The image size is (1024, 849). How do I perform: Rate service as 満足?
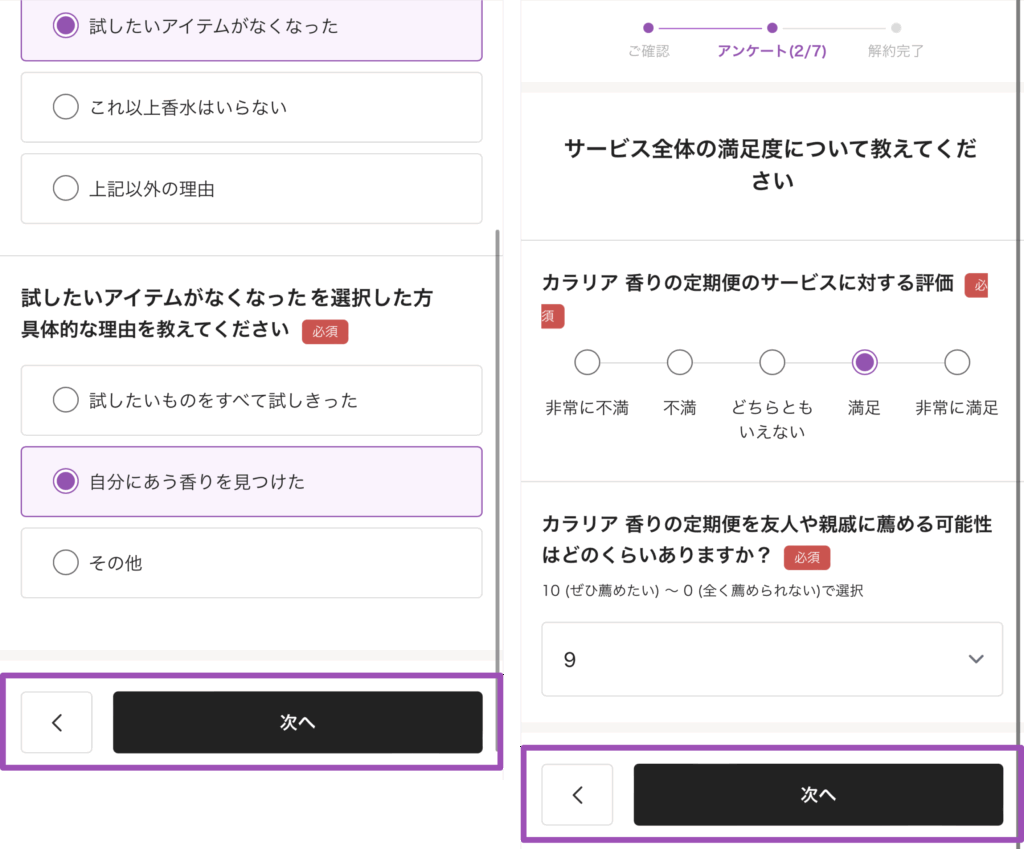[x=864, y=362]
